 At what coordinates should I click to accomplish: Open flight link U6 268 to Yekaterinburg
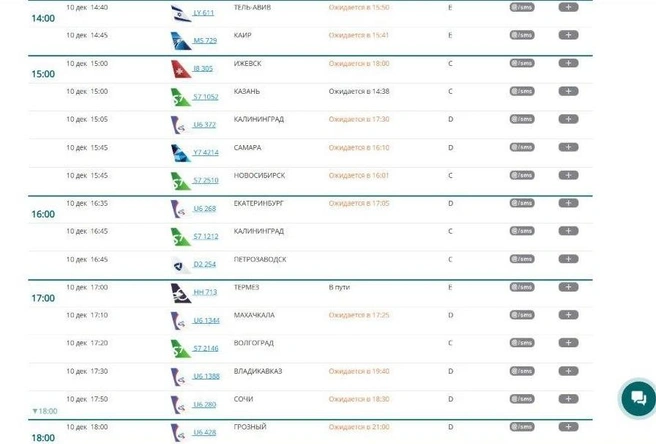click(204, 209)
